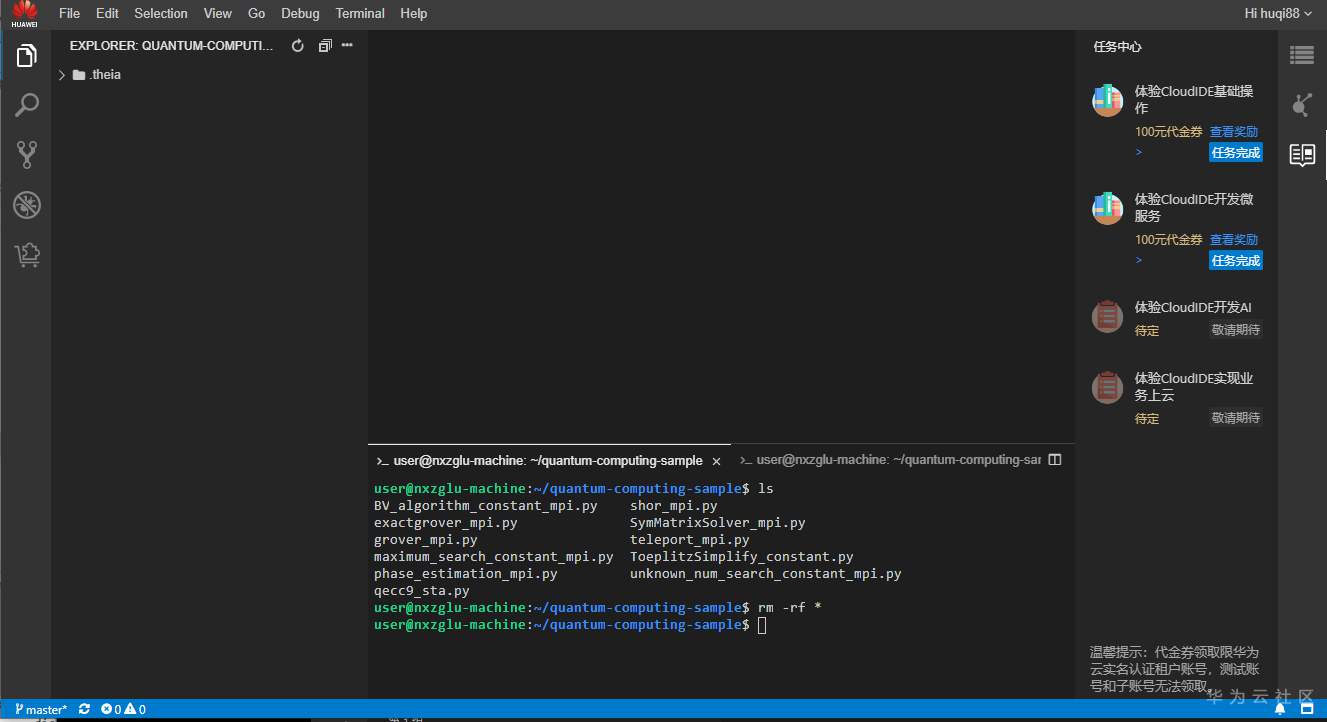Click synchronize changes icon in status bar

[84, 709]
